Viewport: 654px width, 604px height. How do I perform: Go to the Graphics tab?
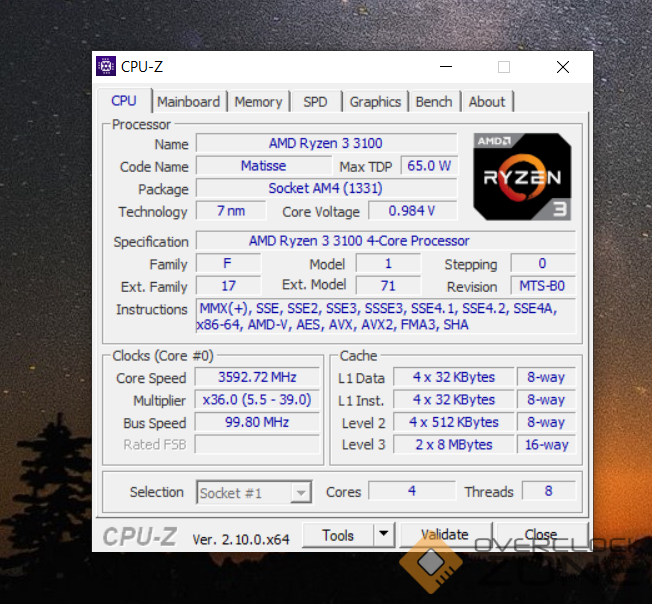pyautogui.click(x=375, y=102)
